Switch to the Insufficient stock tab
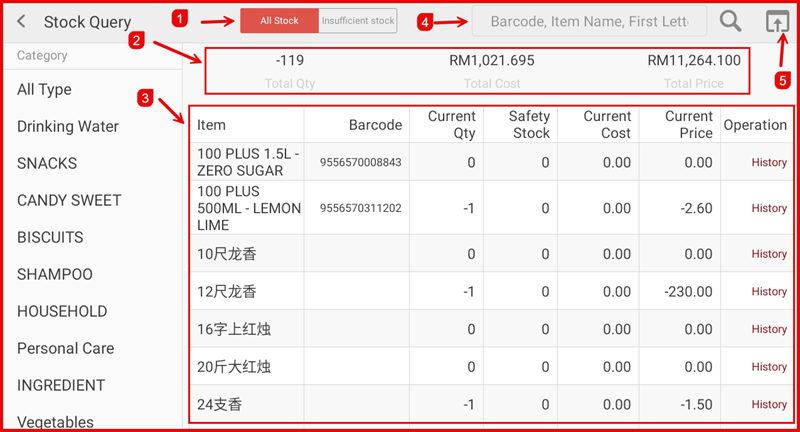Screen dimensions: 800x432 point(358,21)
